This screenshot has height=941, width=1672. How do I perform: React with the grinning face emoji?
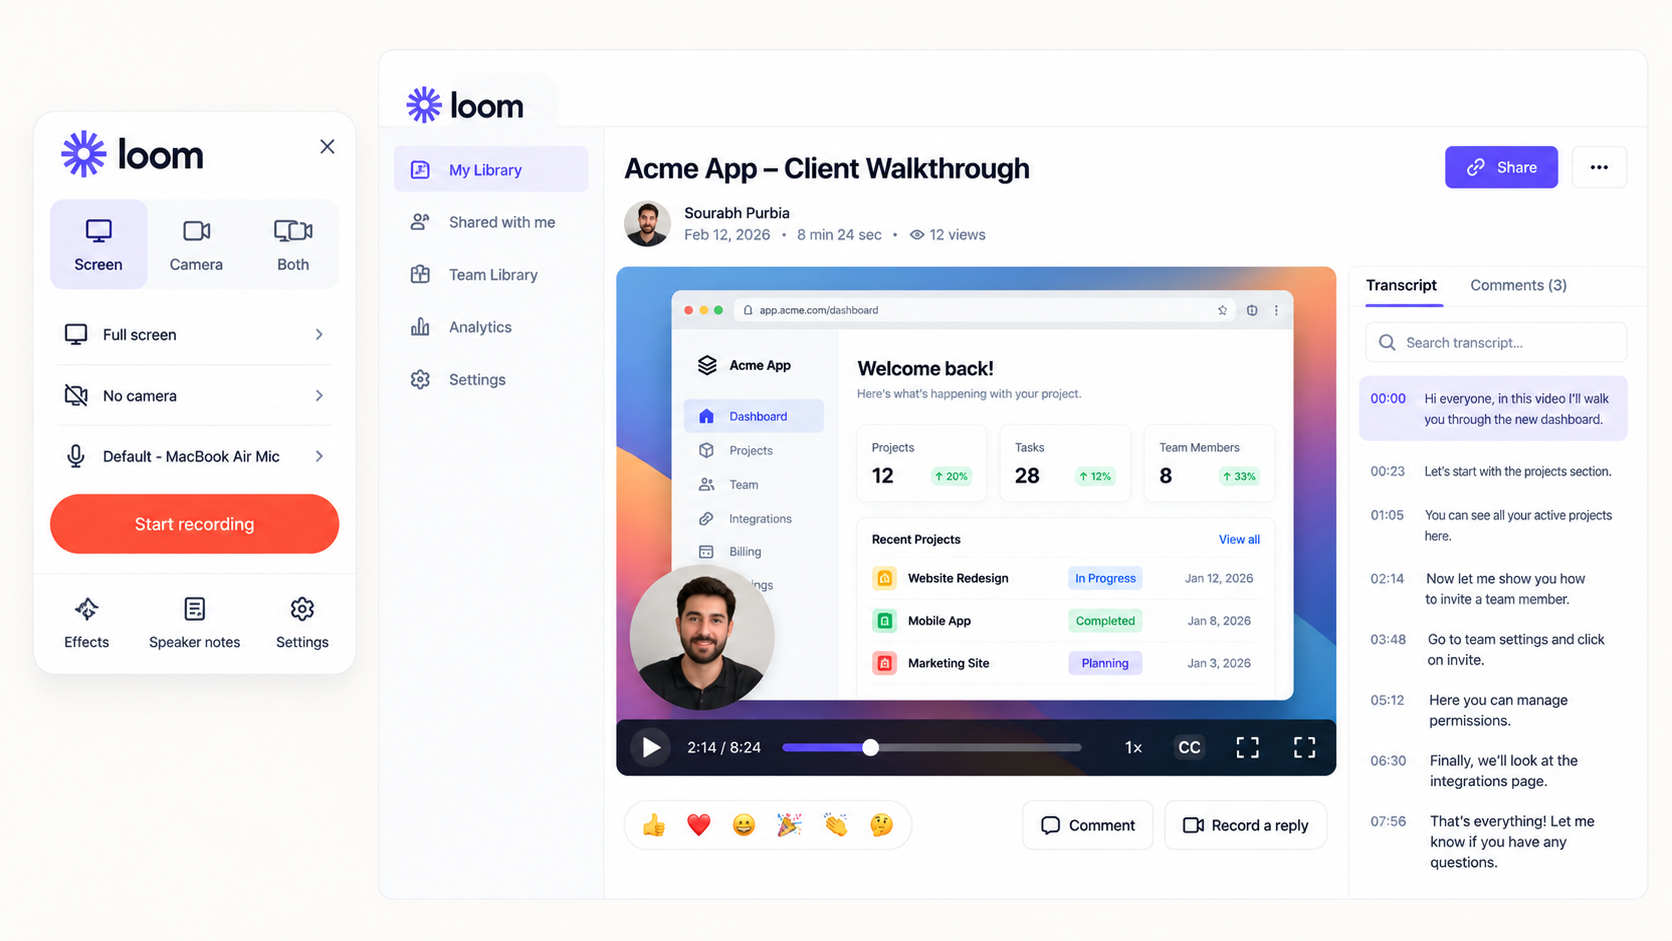744,825
